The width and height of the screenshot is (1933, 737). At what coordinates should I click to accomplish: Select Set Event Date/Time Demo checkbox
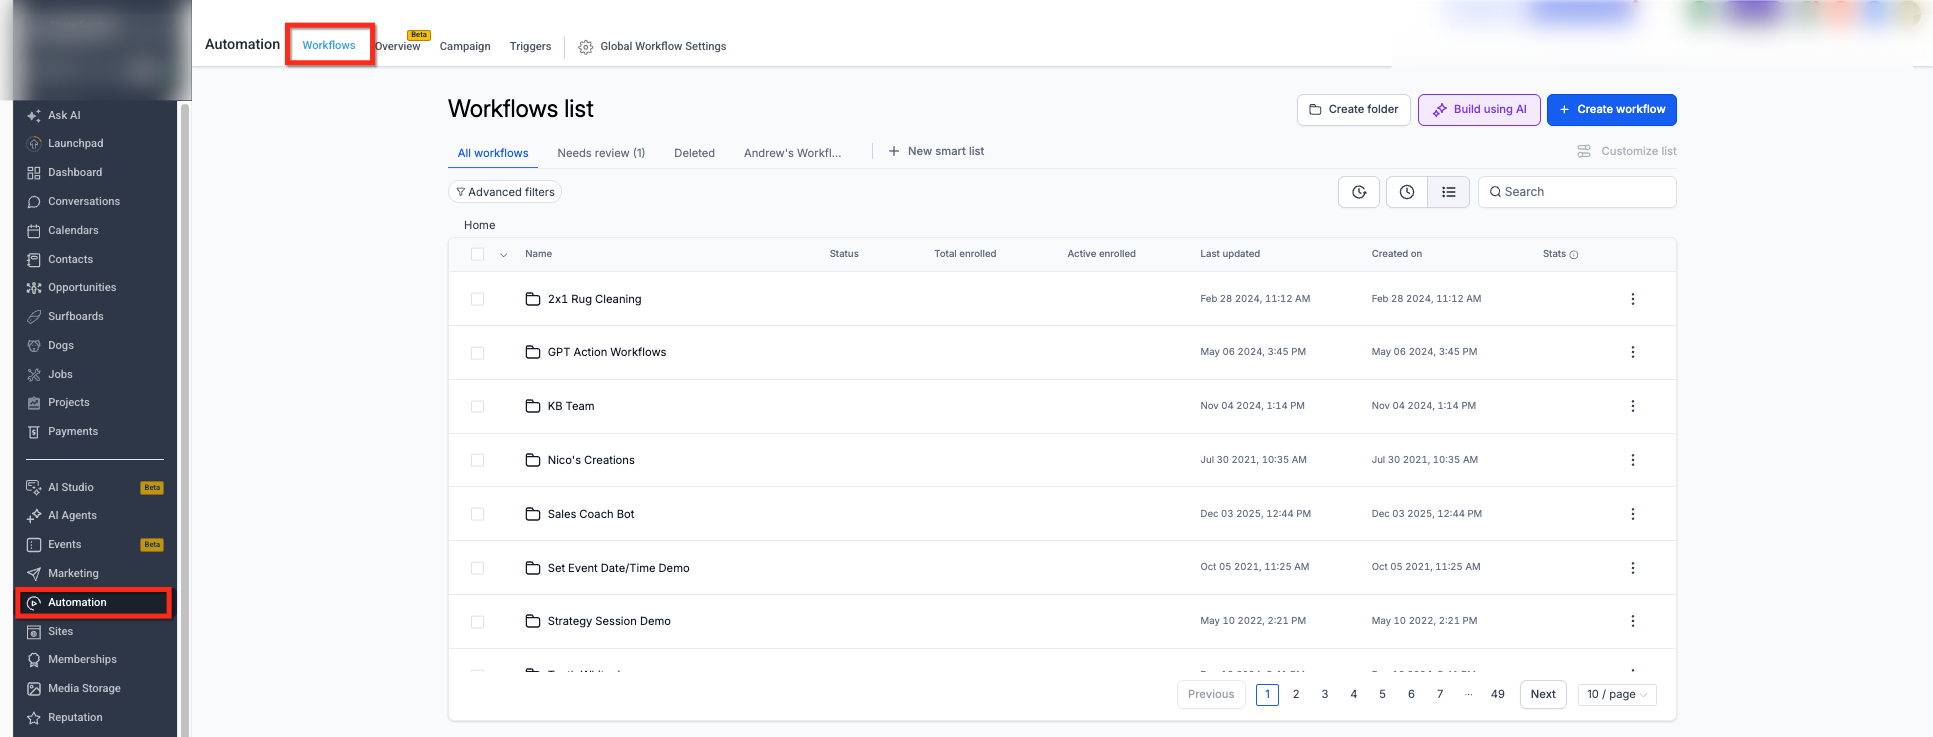tap(477, 568)
